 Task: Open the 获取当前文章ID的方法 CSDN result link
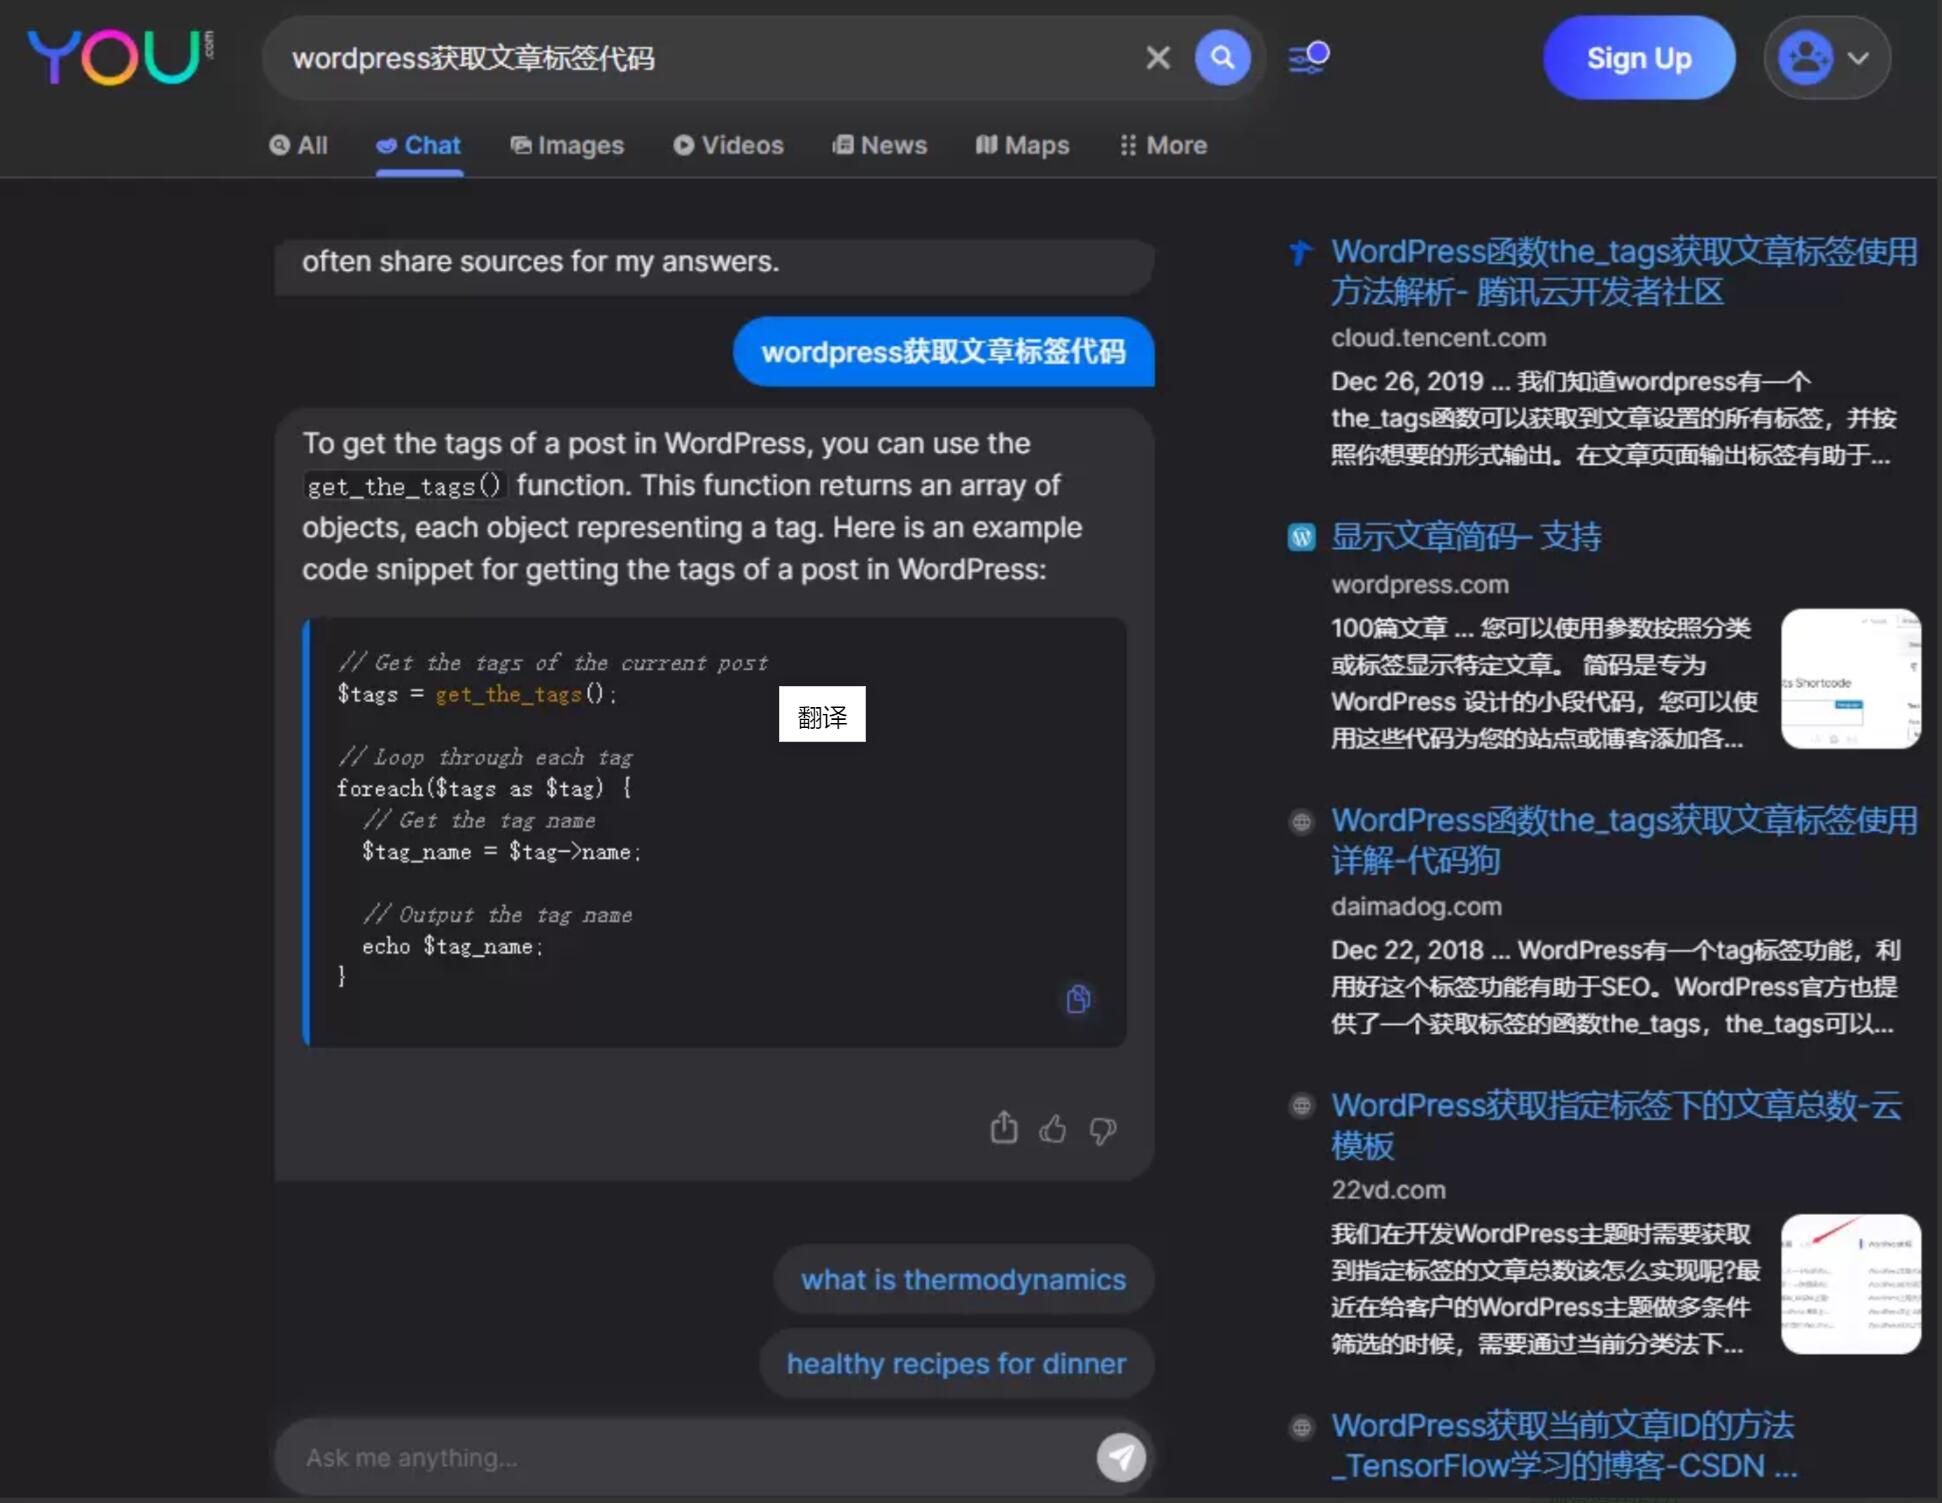click(x=1564, y=1445)
